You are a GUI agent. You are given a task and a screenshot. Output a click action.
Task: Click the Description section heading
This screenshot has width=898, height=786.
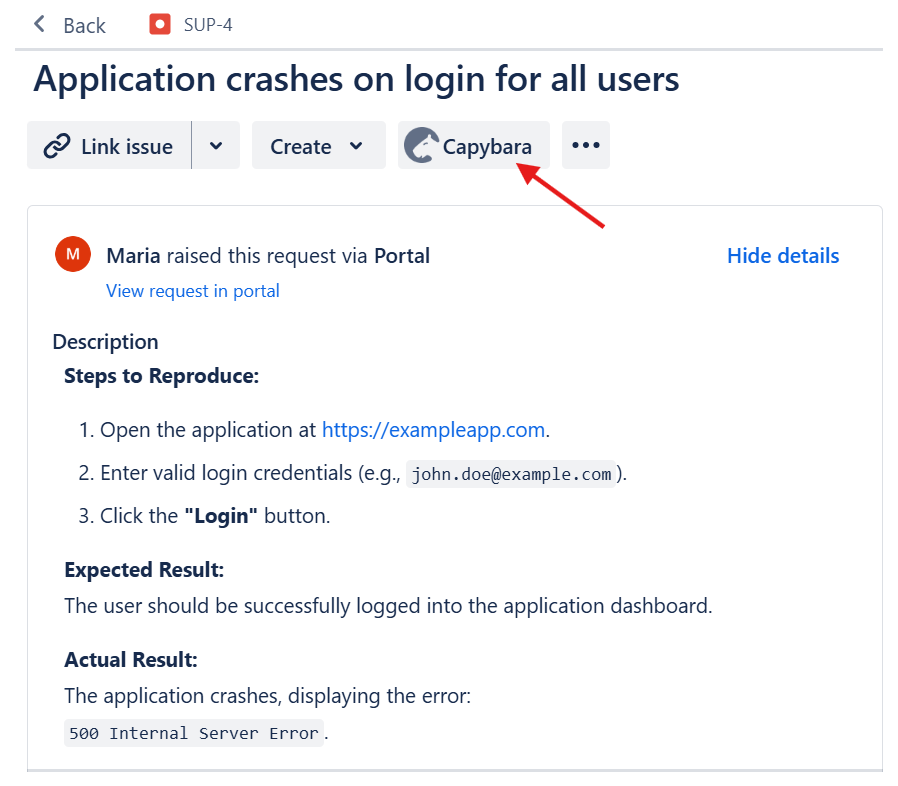pyautogui.click(x=105, y=342)
